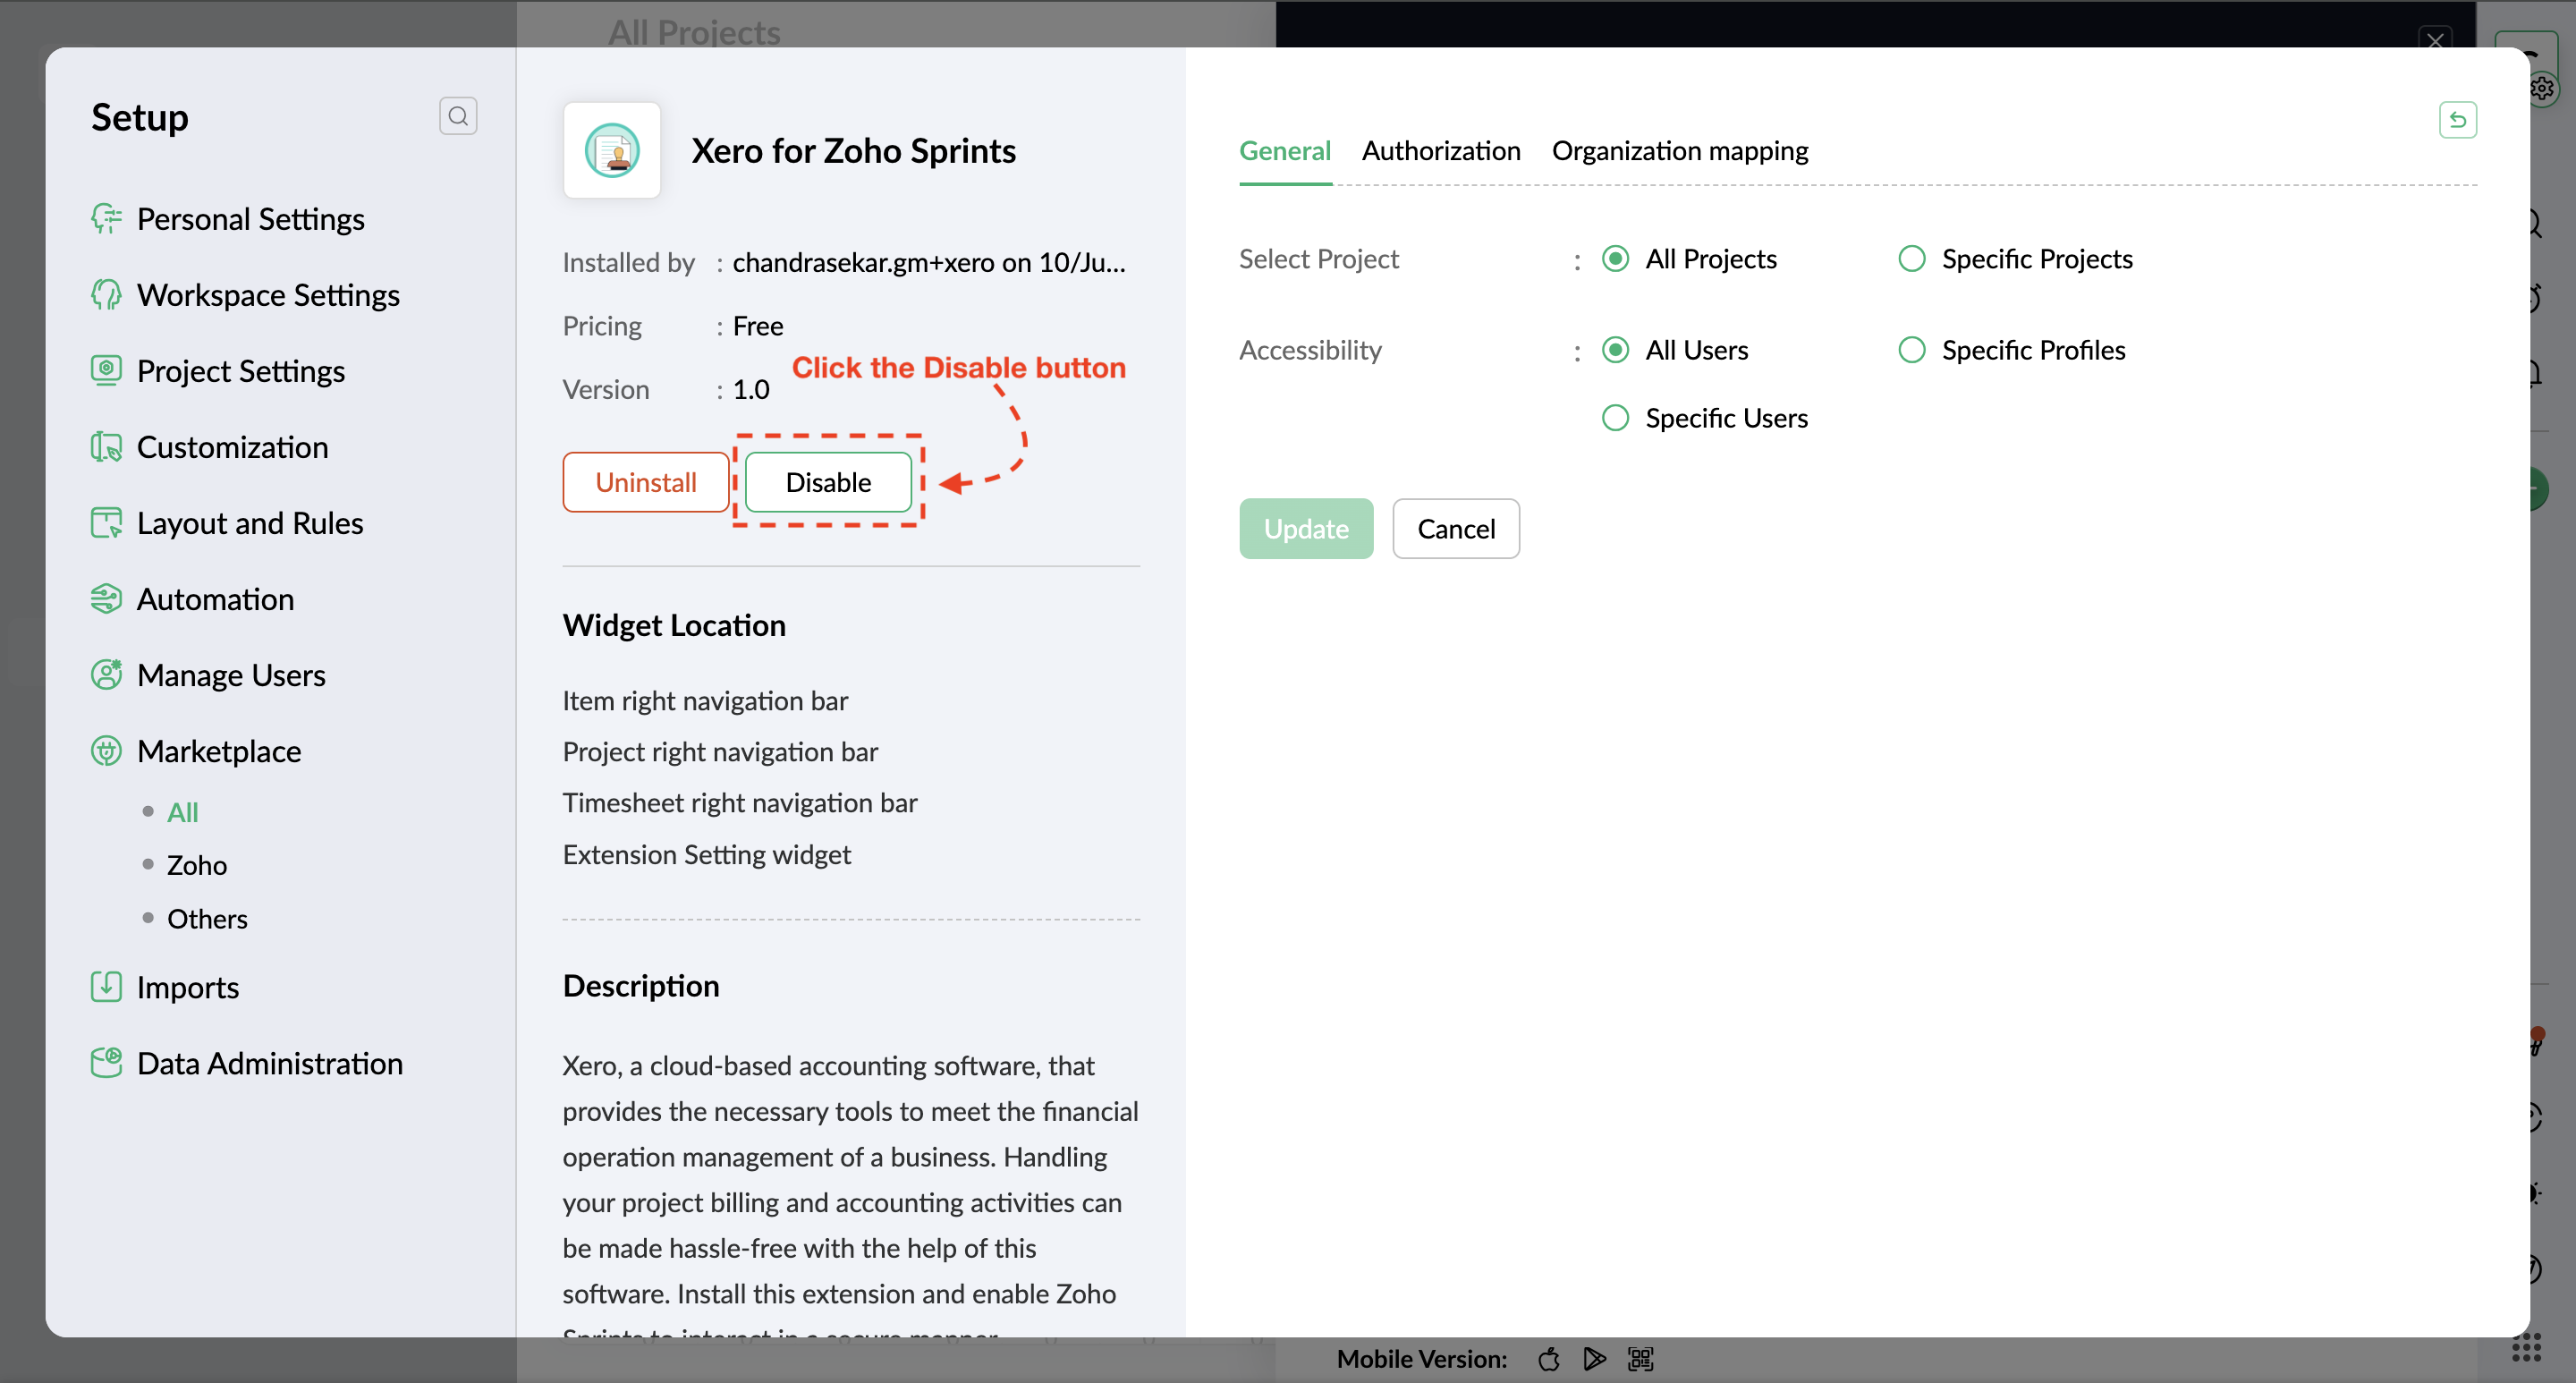
Task: Switch to the General tab
Action: 1285,151
